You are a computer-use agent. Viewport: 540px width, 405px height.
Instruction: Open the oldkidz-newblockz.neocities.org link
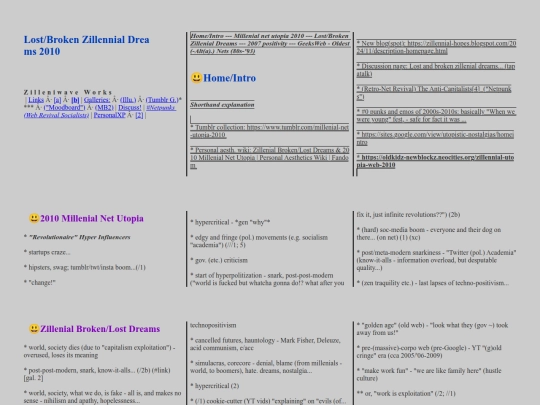pos(435,161)
